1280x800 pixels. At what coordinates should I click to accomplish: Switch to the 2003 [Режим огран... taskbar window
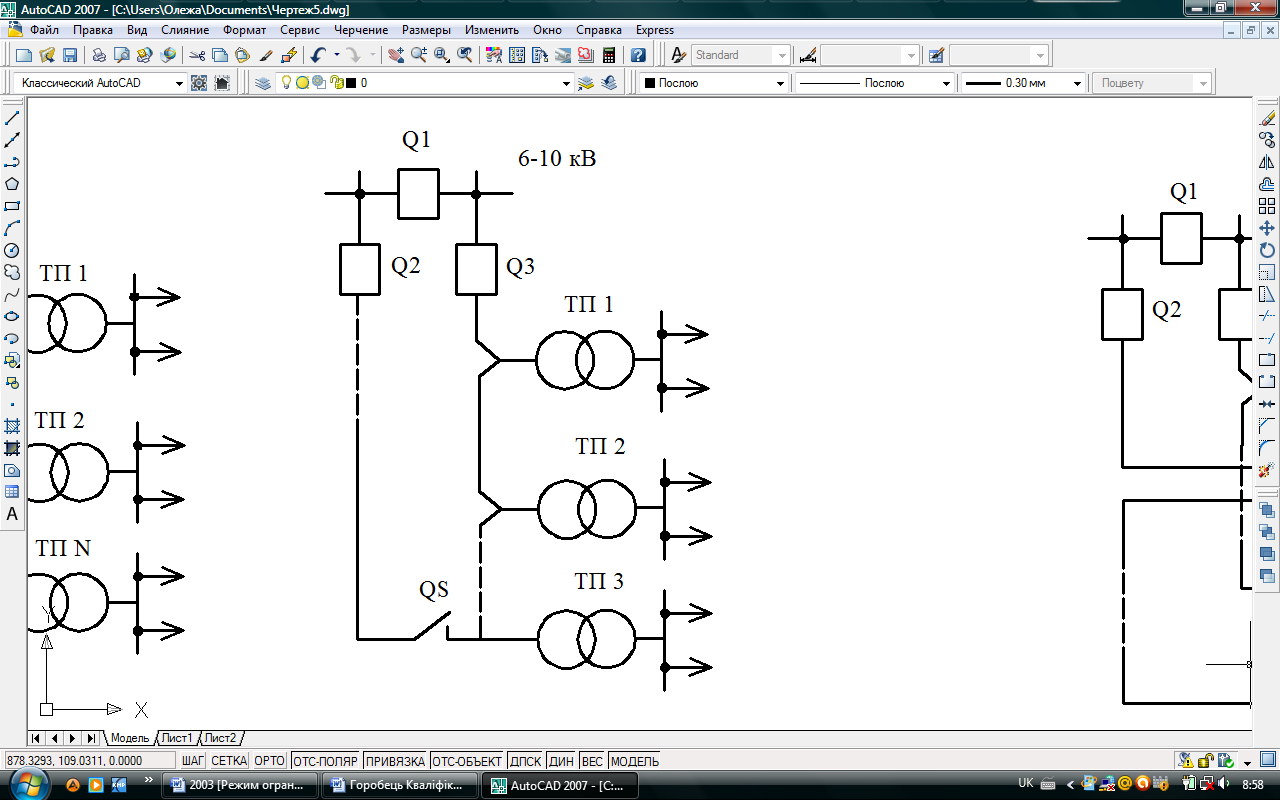[240, 785]
